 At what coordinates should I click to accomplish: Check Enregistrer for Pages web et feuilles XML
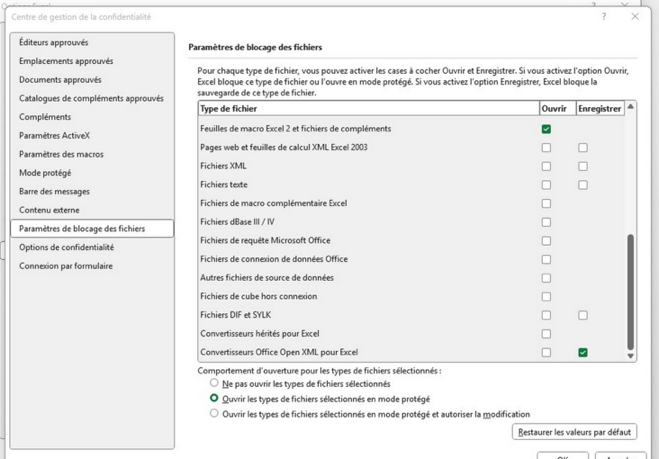point(583,148)
